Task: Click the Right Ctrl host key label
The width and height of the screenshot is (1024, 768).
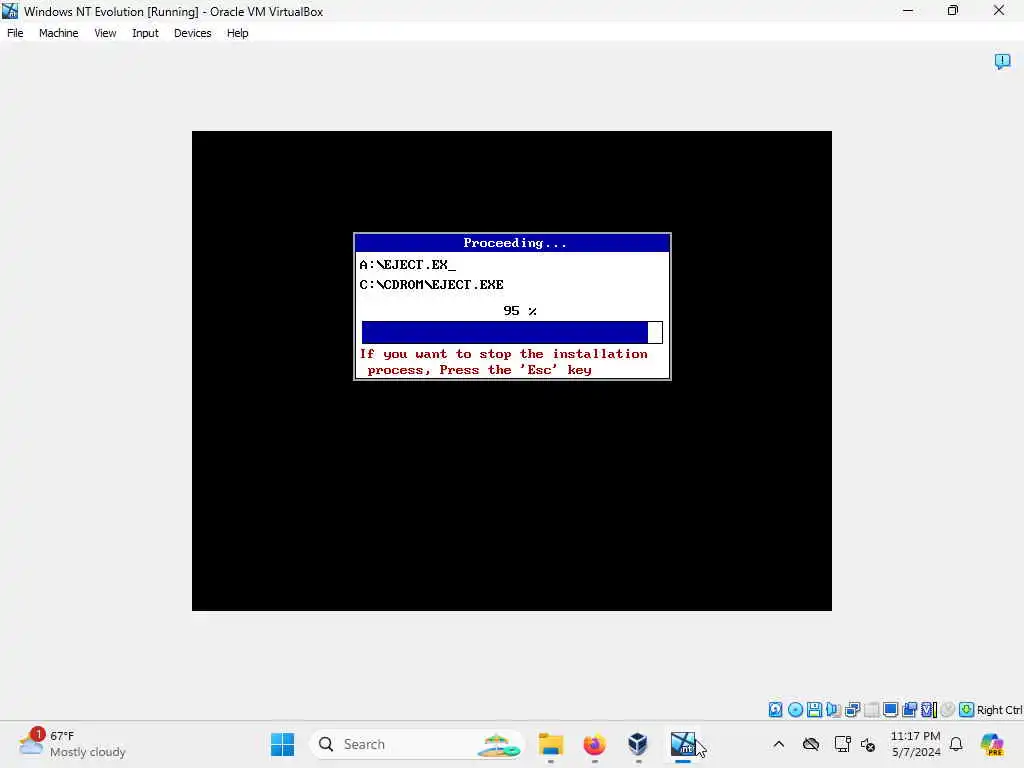Action: (999, 710)
